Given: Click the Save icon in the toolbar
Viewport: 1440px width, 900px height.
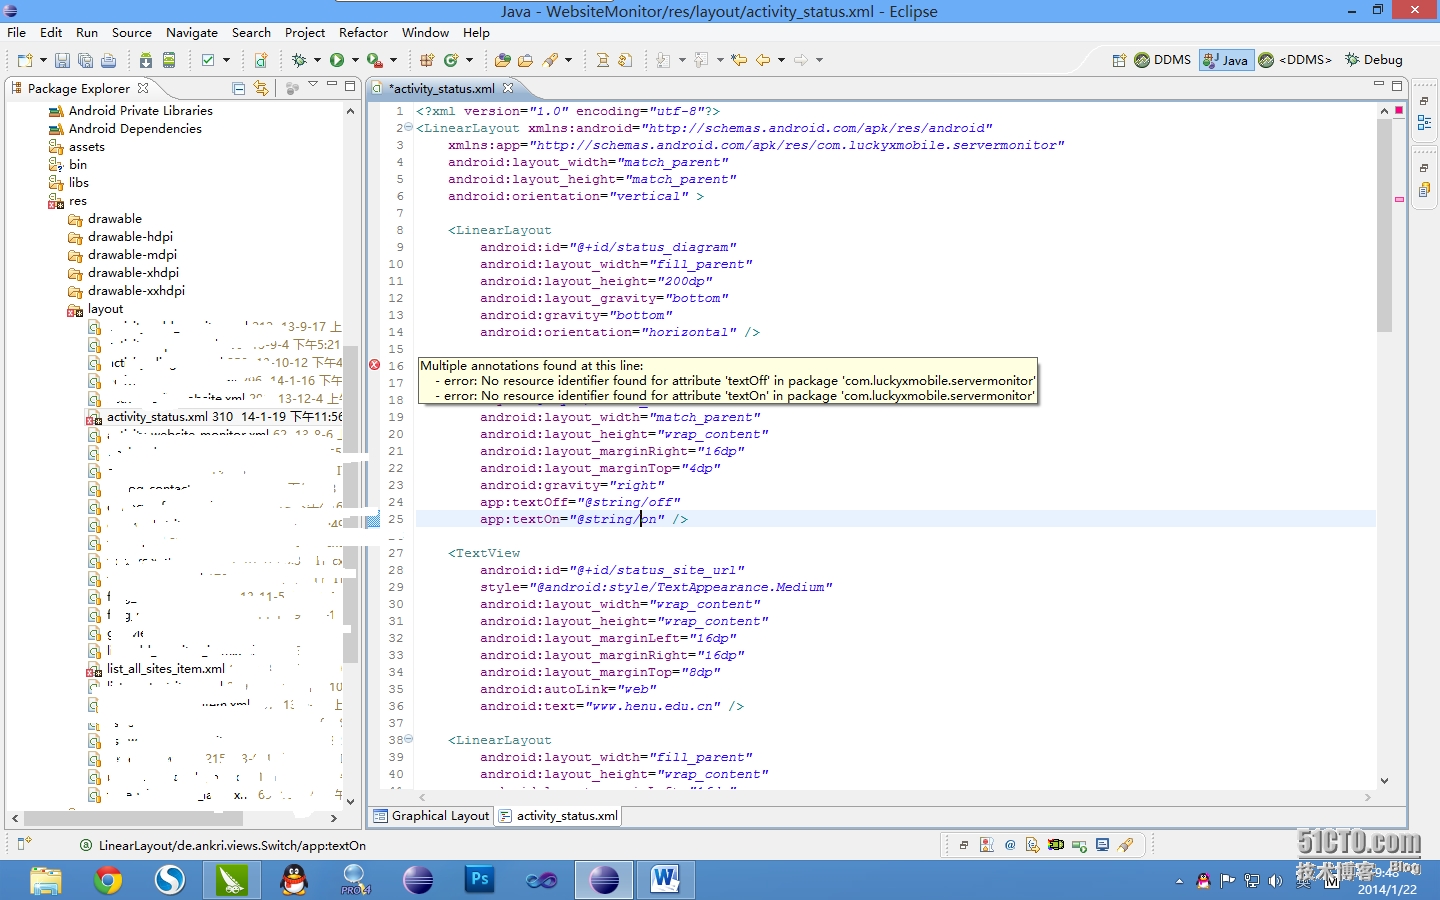Looking at the screenshot, I should coord(62,60).
